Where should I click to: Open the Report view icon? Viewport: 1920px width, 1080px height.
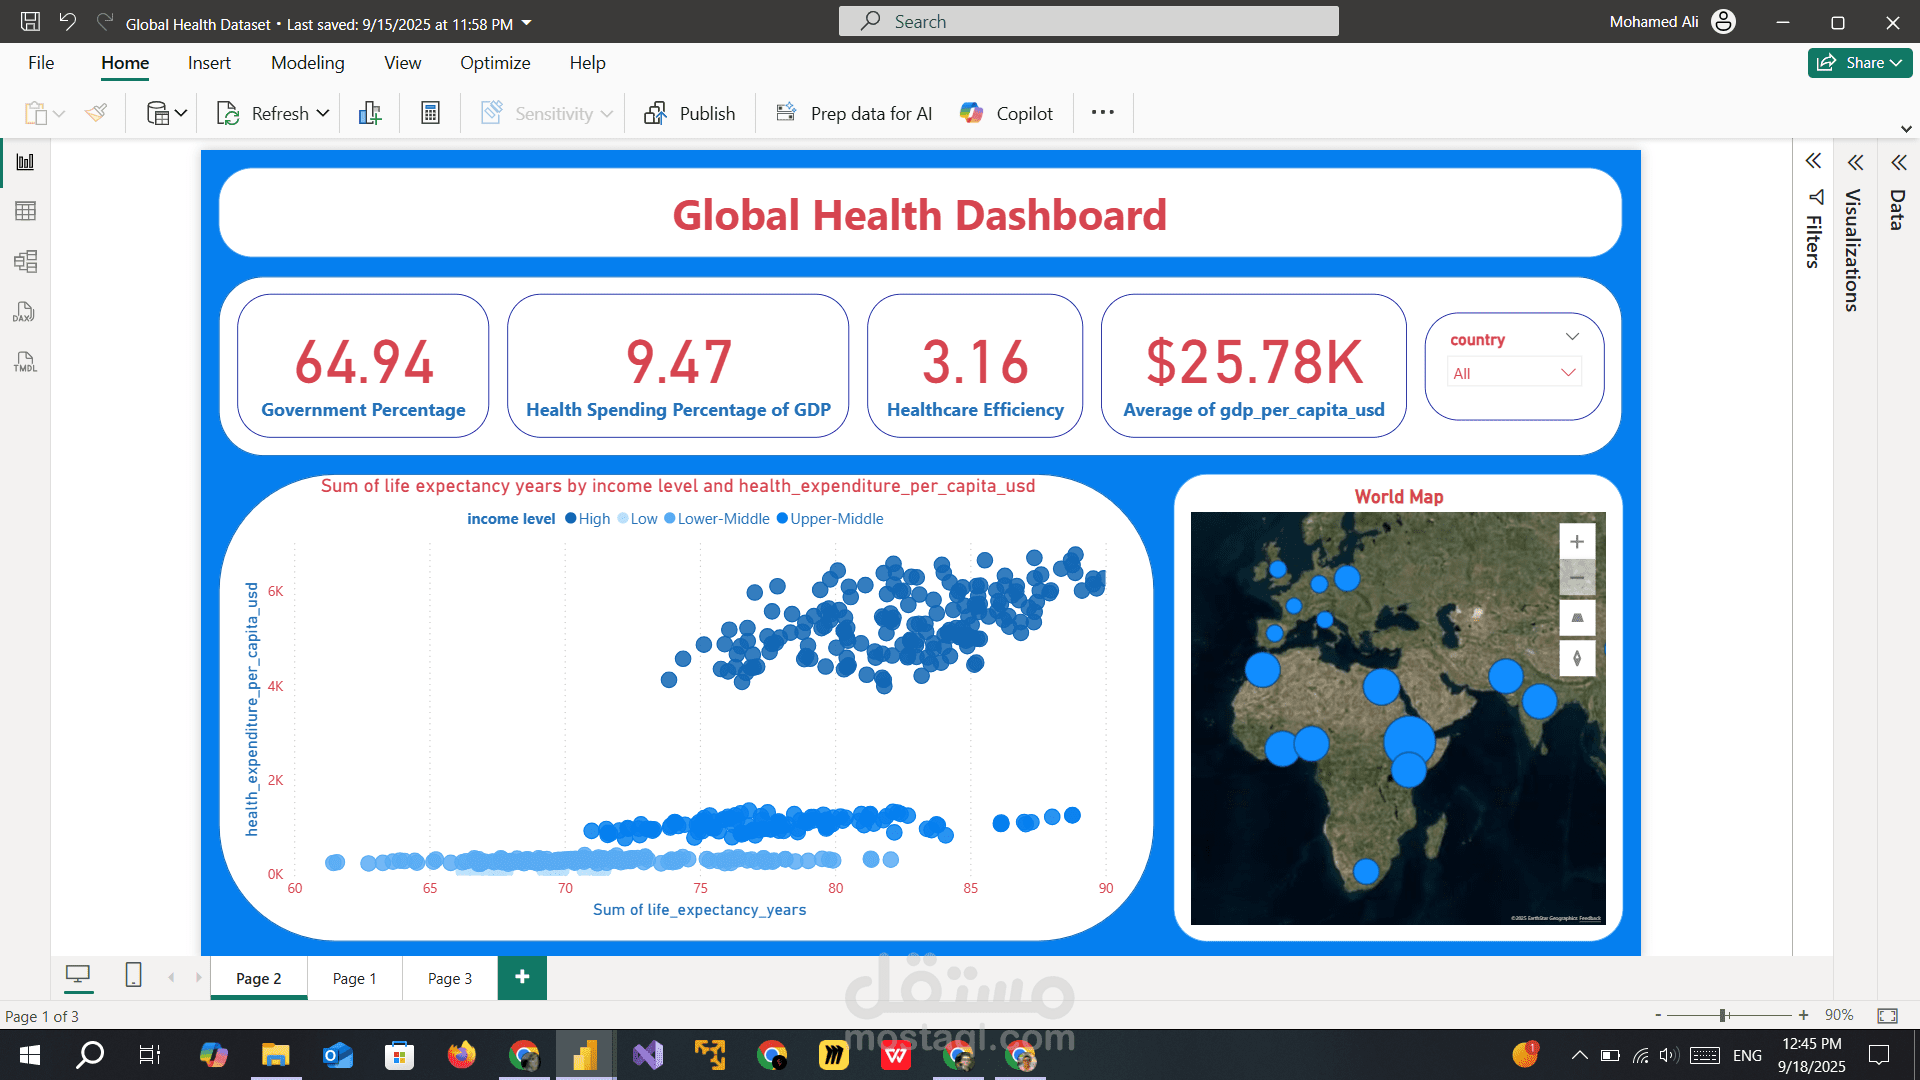click(x=25, y=162)
